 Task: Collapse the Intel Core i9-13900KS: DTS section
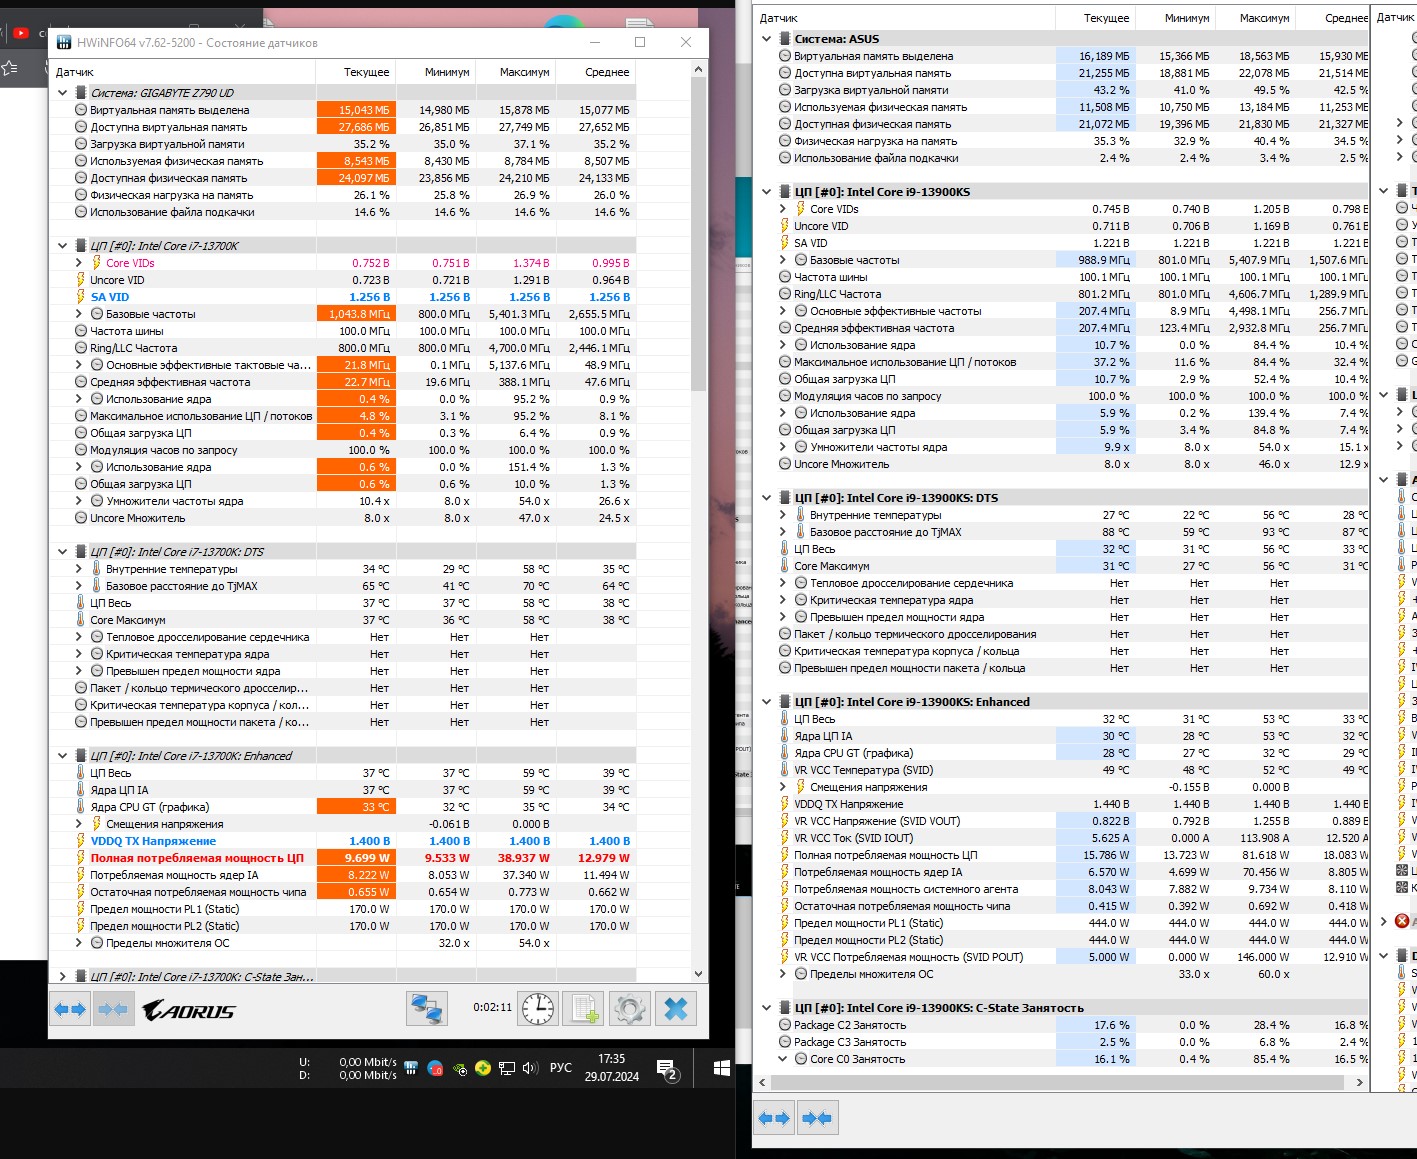(766, 498)
